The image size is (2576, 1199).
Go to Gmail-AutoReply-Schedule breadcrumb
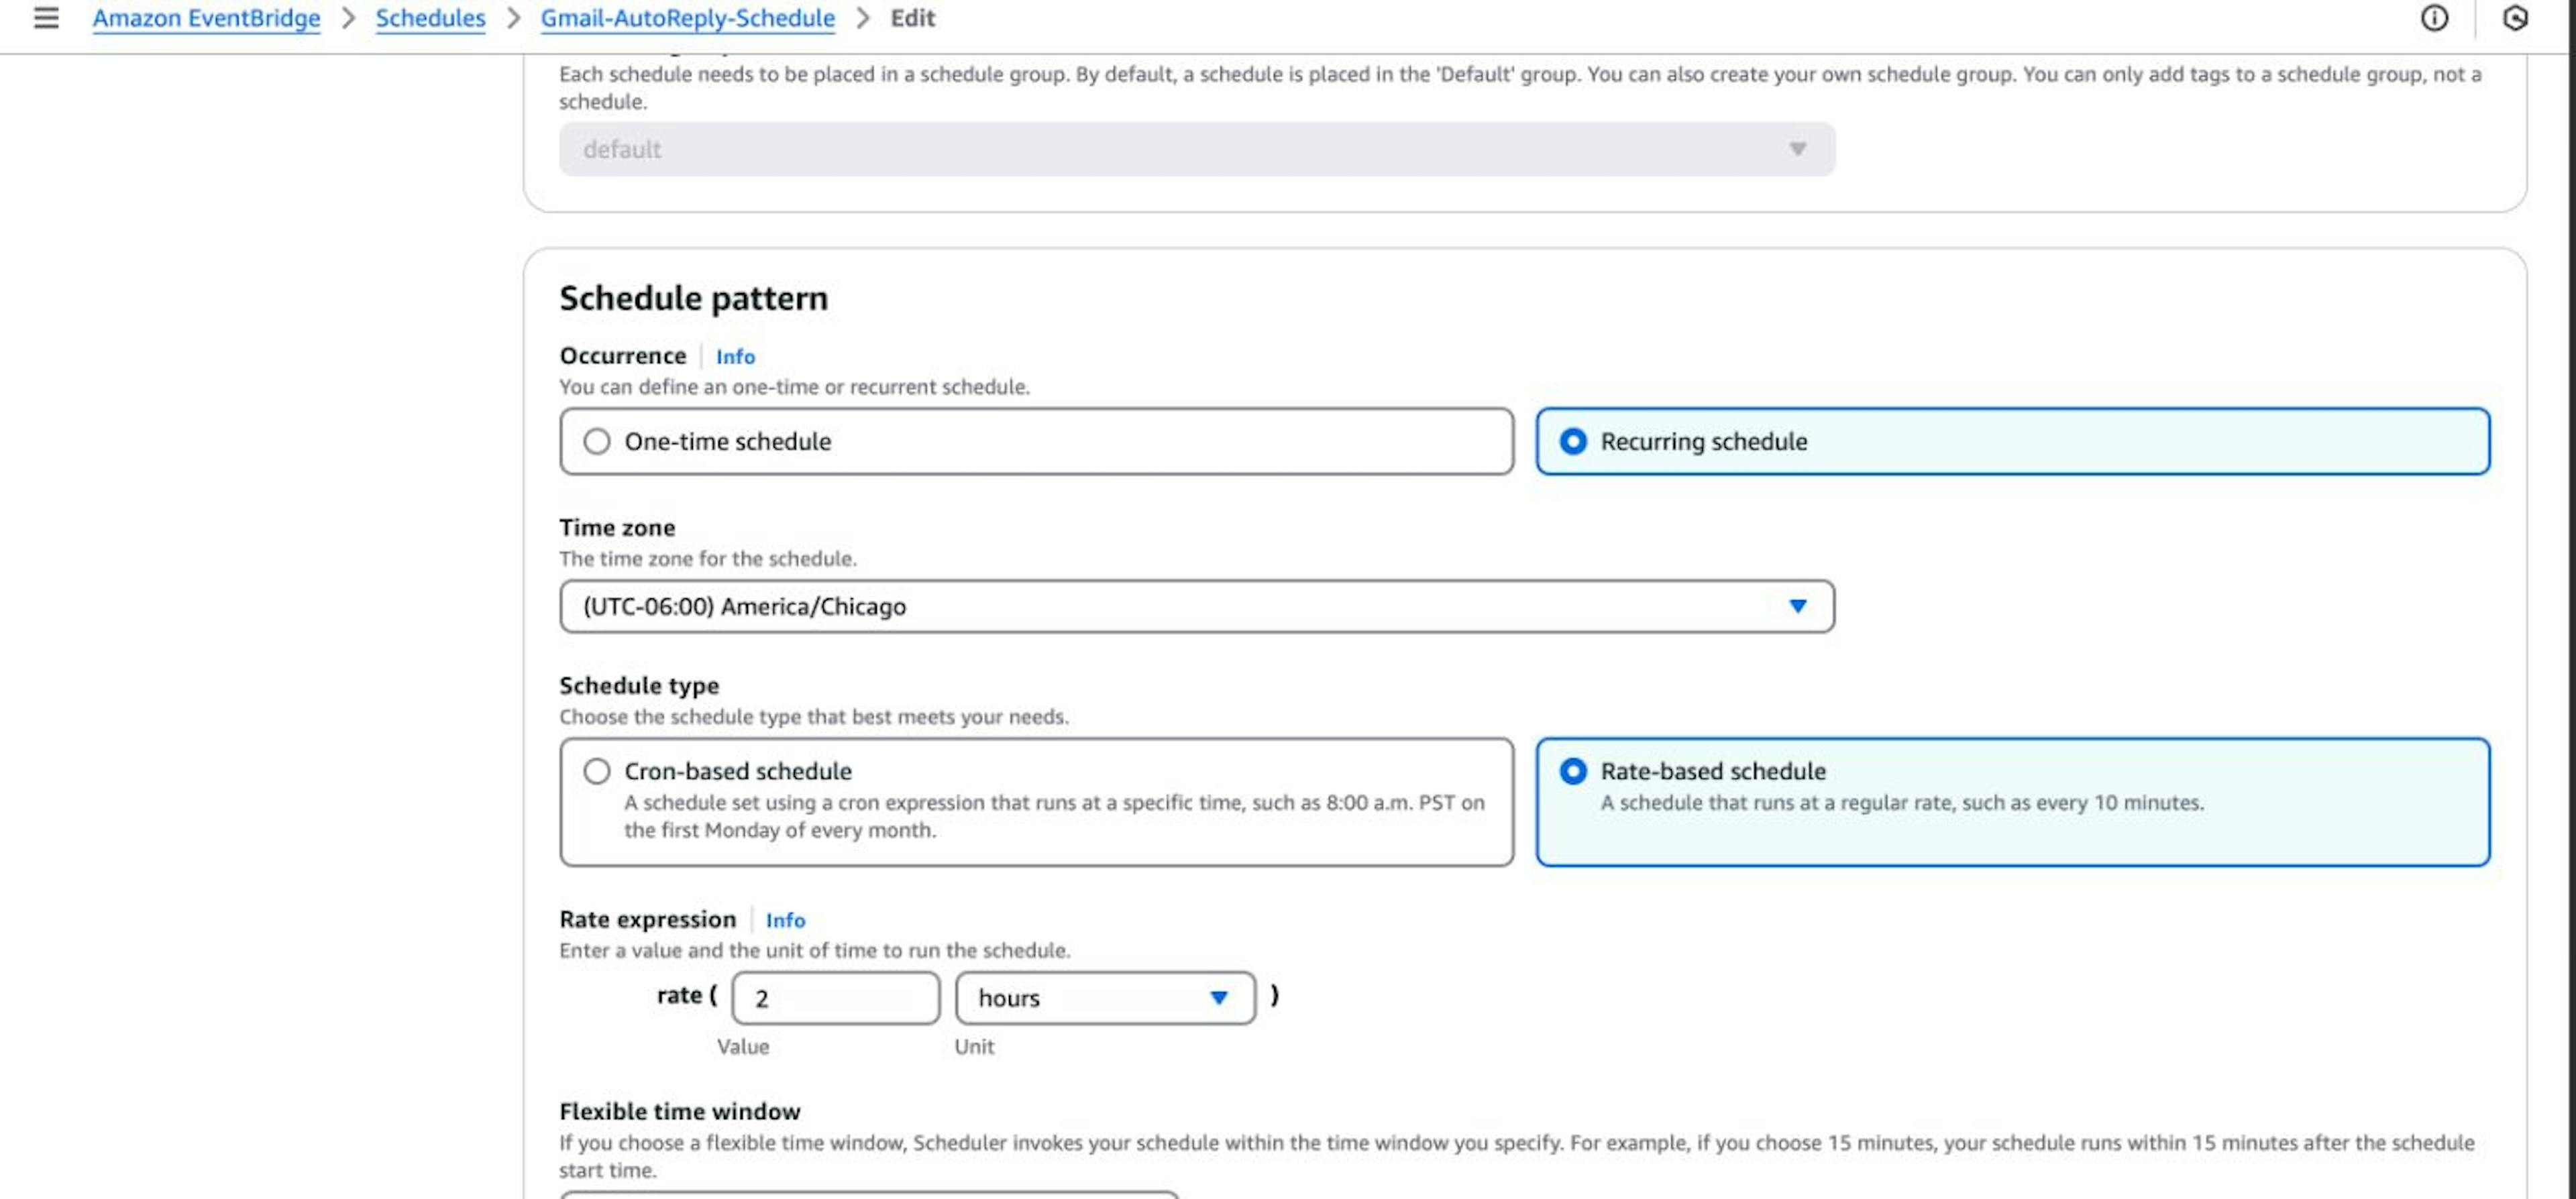click(687, 18)
